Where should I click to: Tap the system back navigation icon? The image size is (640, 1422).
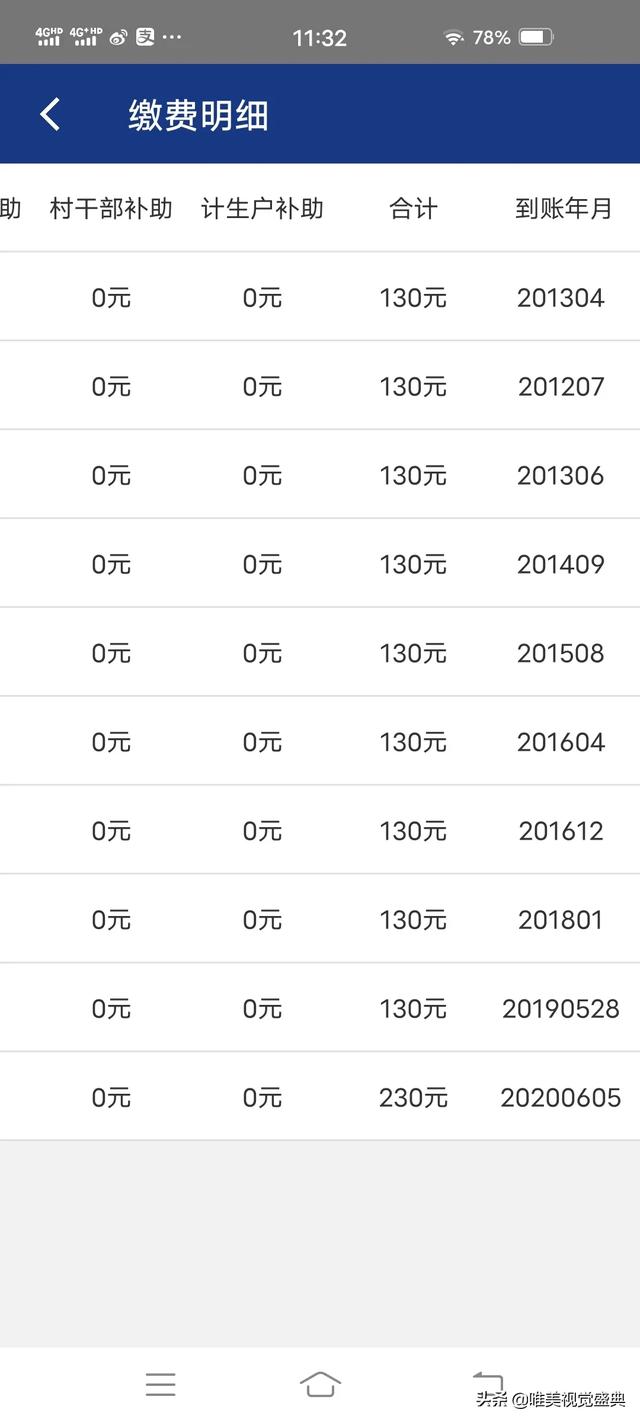pyautogui.click(x=487, y=1380)
